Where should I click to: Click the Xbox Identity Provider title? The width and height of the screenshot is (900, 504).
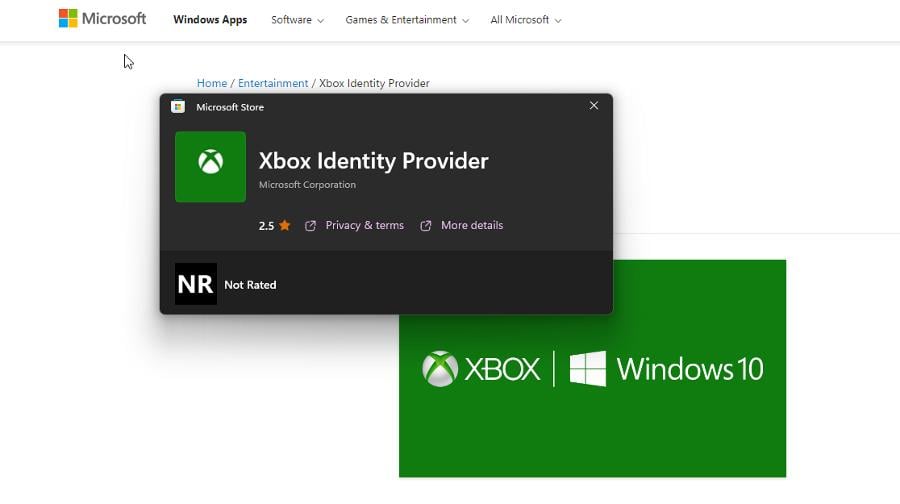pyautogui.click(x=374, y=161)
